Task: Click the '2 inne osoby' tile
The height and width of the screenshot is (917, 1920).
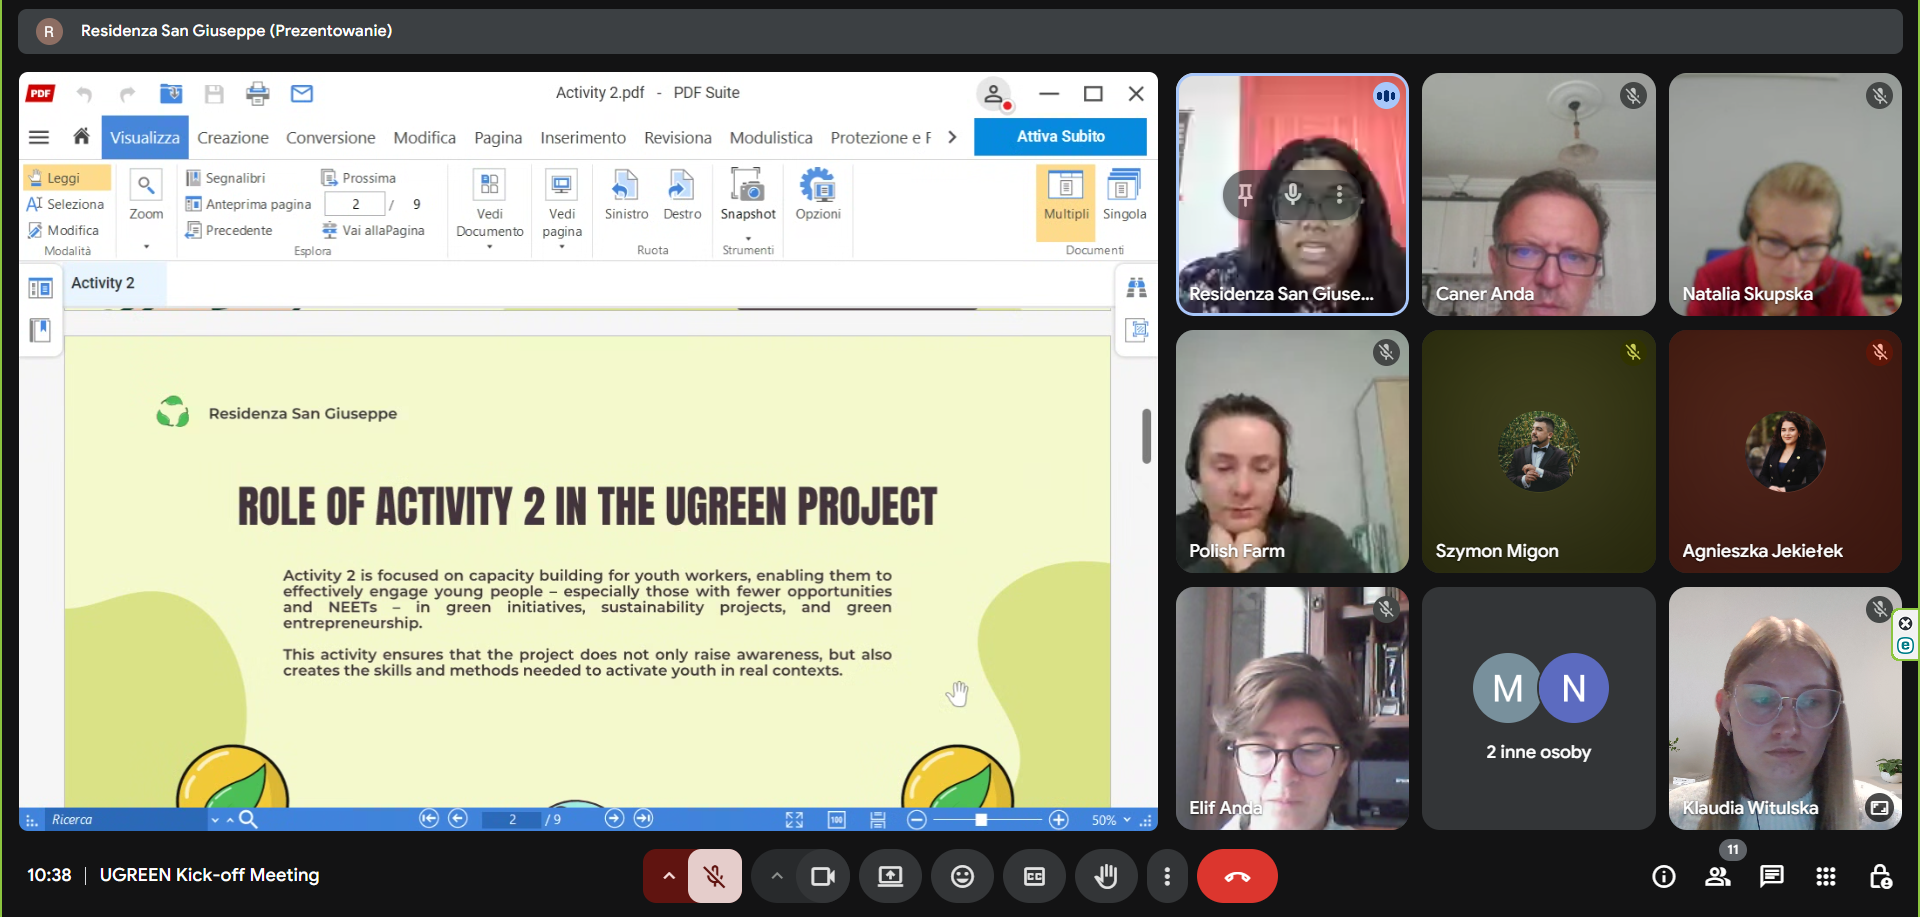Action: [1538, 708]
